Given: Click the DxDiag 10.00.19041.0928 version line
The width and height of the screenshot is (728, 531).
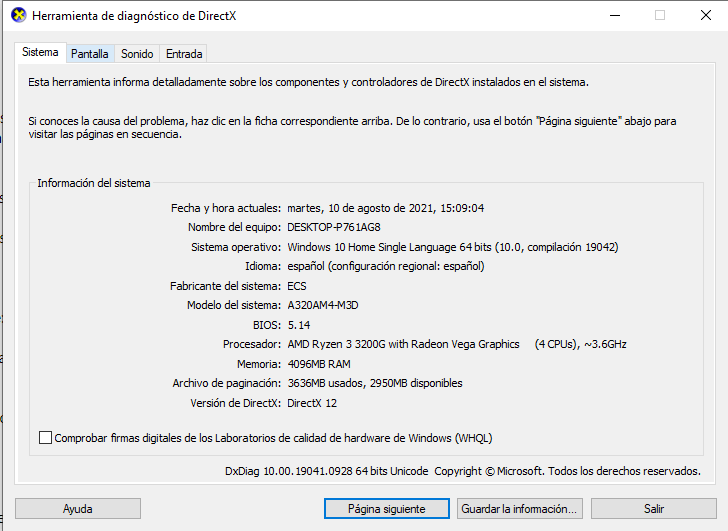Looking at the screenshot, I should click(x=463, y=471).
